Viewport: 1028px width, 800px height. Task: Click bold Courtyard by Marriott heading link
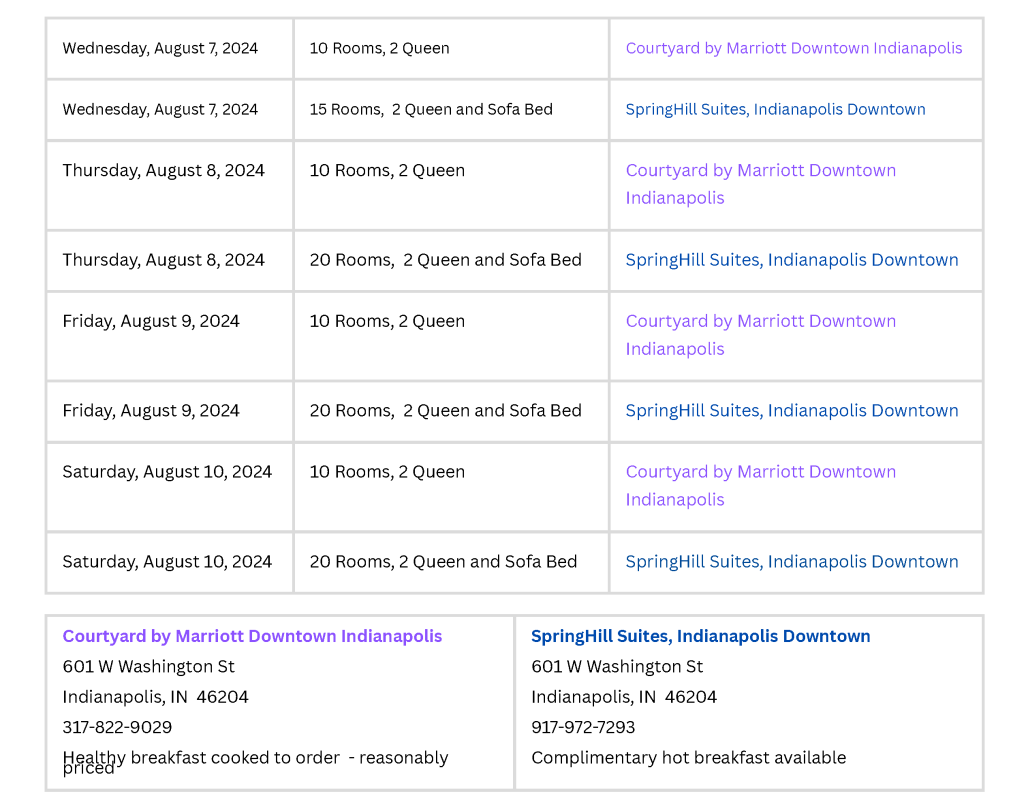252,637
